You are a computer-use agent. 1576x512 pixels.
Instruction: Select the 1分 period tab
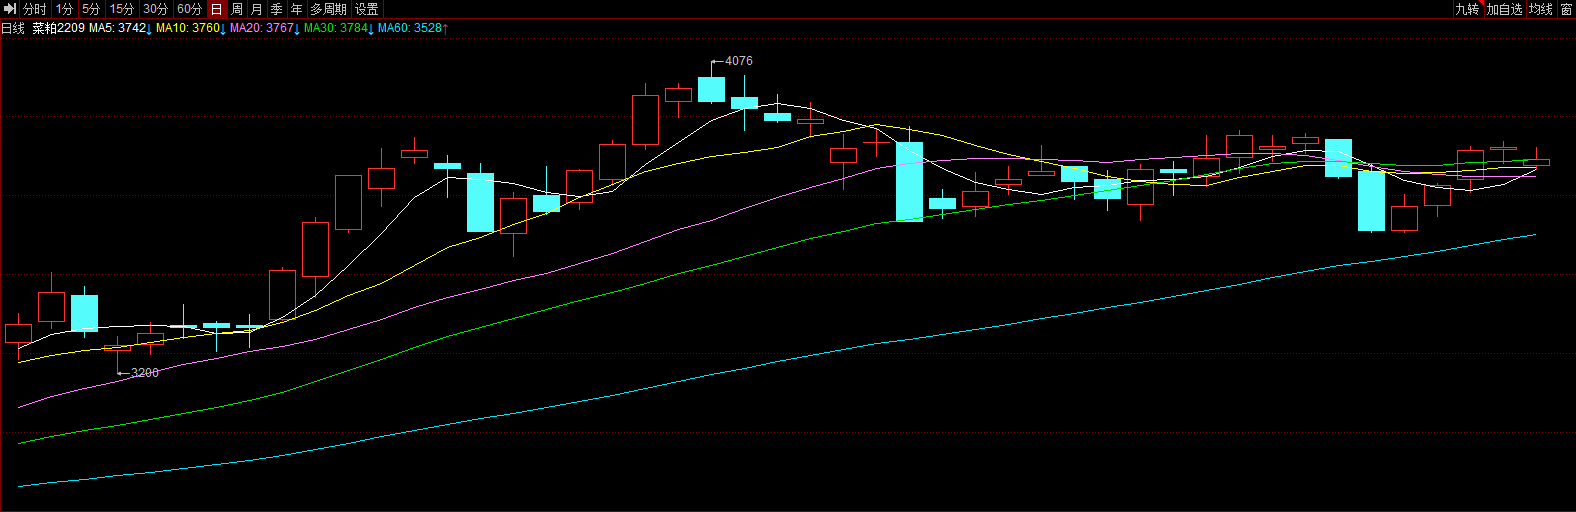(64, 9)
